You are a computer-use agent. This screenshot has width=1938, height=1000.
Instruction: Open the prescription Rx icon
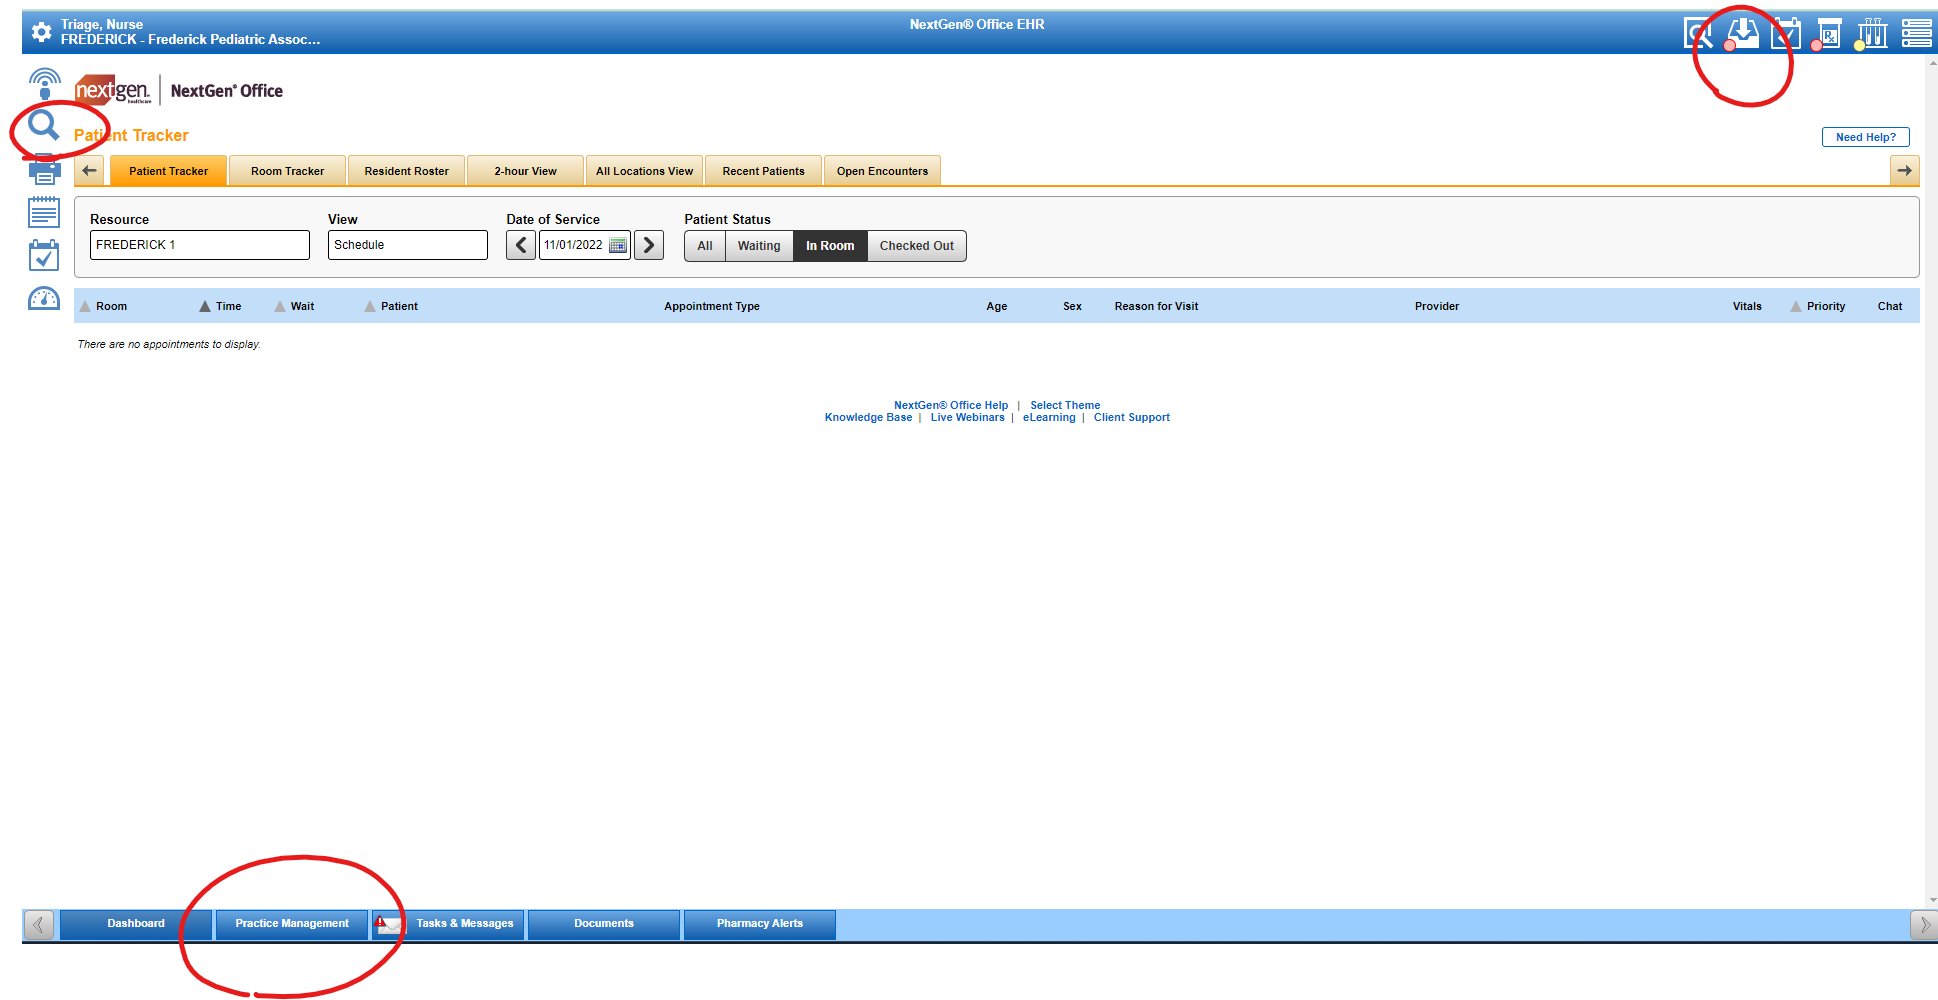[1828, 33]
